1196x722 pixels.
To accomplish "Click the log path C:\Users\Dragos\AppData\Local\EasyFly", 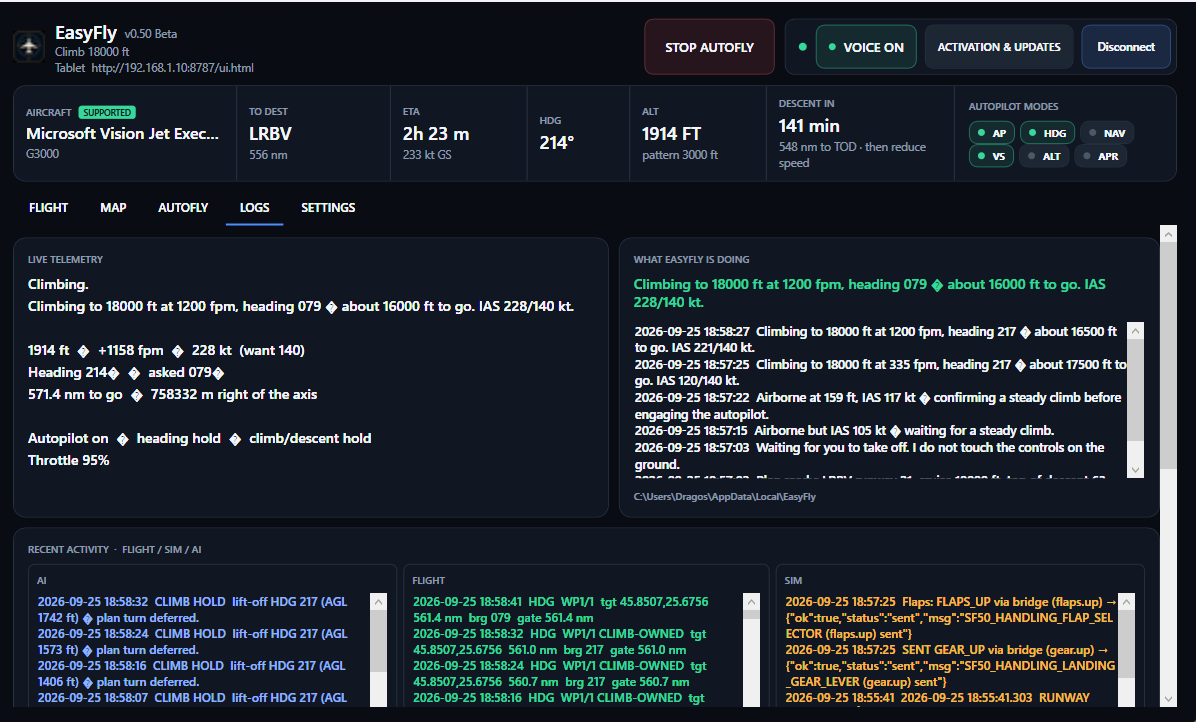I will point(725,496).
